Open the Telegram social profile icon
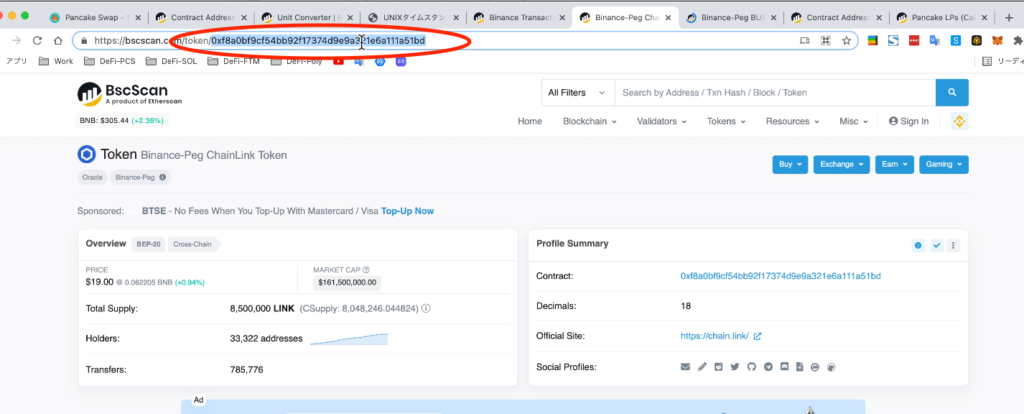1024x414 pixels. (x=768, y=367)
